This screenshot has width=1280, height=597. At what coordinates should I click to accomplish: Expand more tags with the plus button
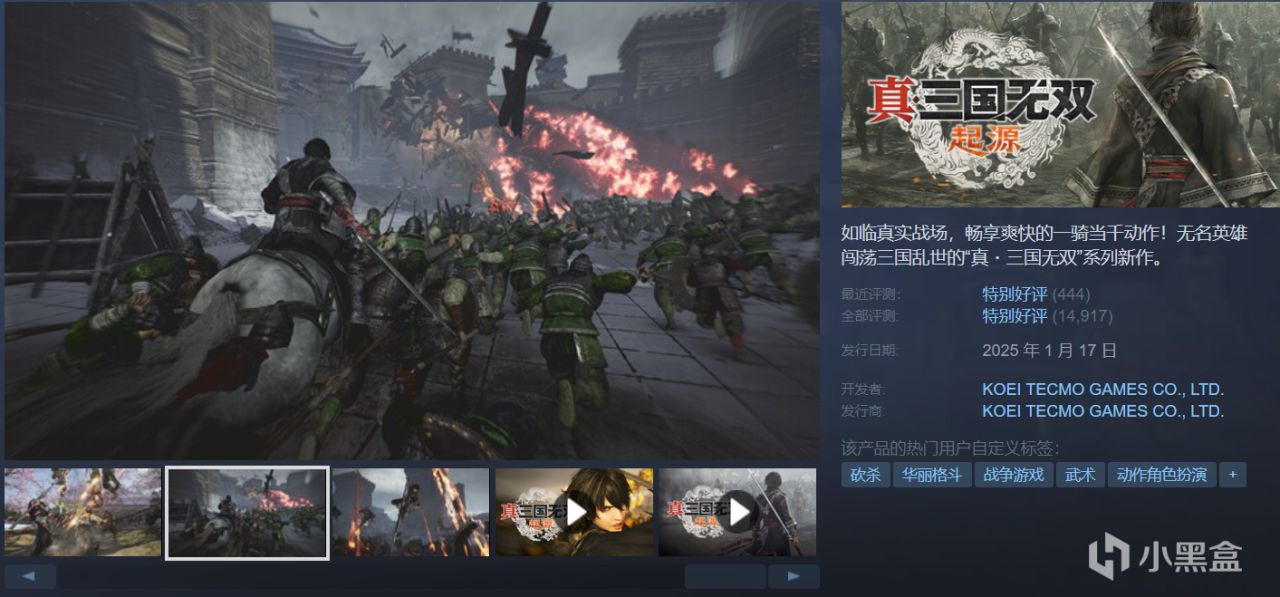pos(1233,475)
